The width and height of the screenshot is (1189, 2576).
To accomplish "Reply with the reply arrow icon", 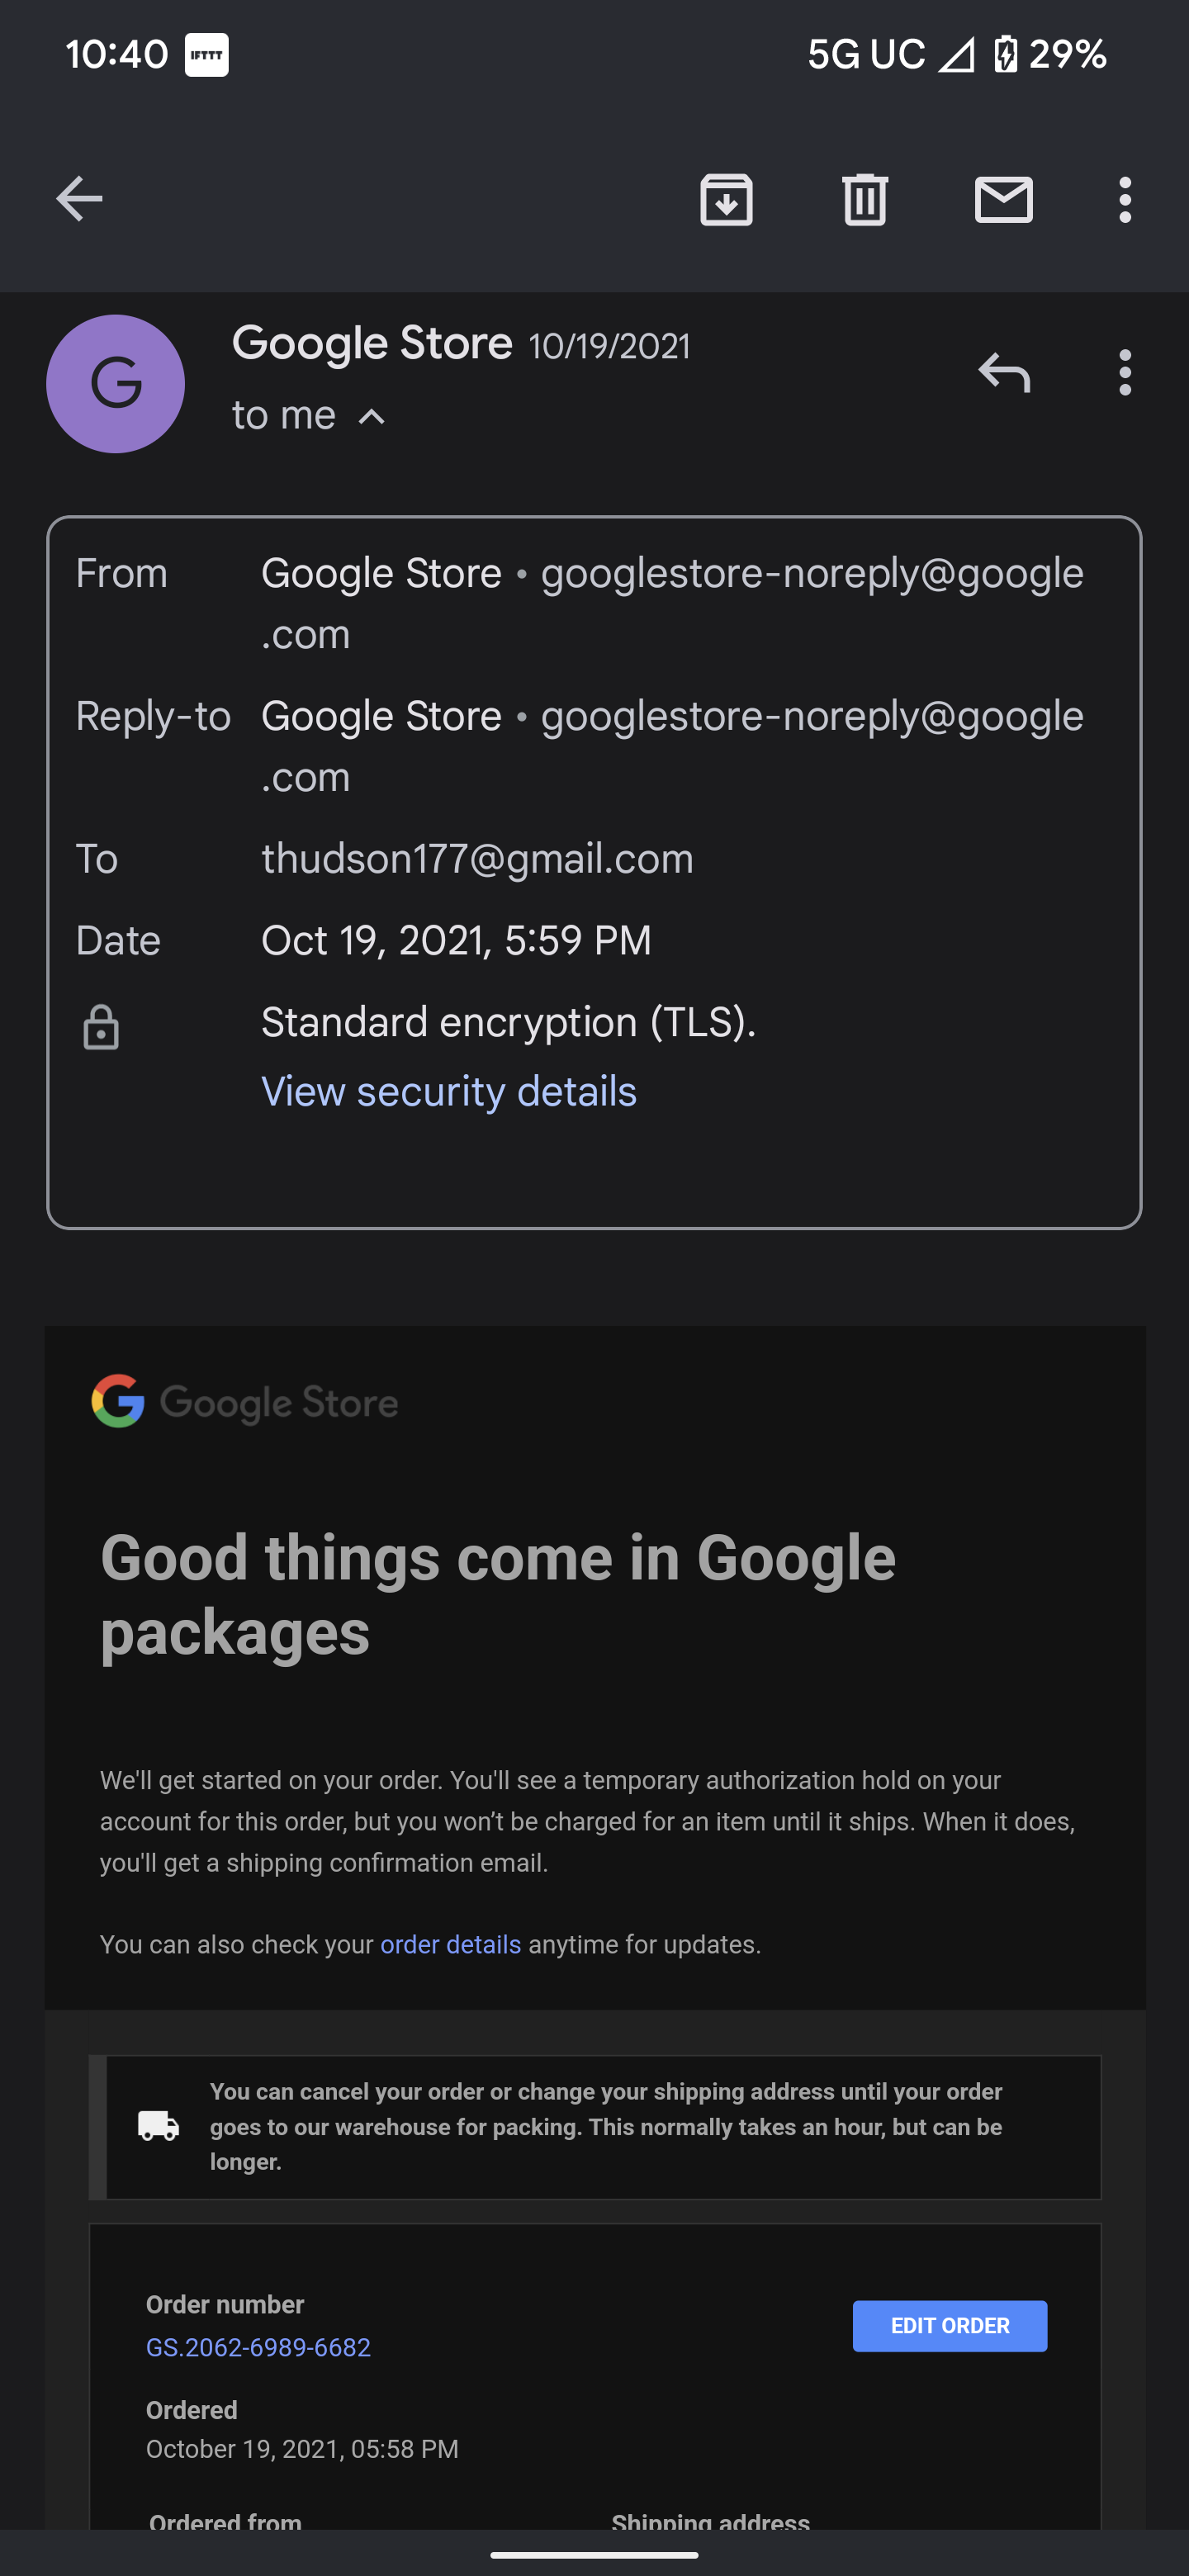I will [1004, 372].
